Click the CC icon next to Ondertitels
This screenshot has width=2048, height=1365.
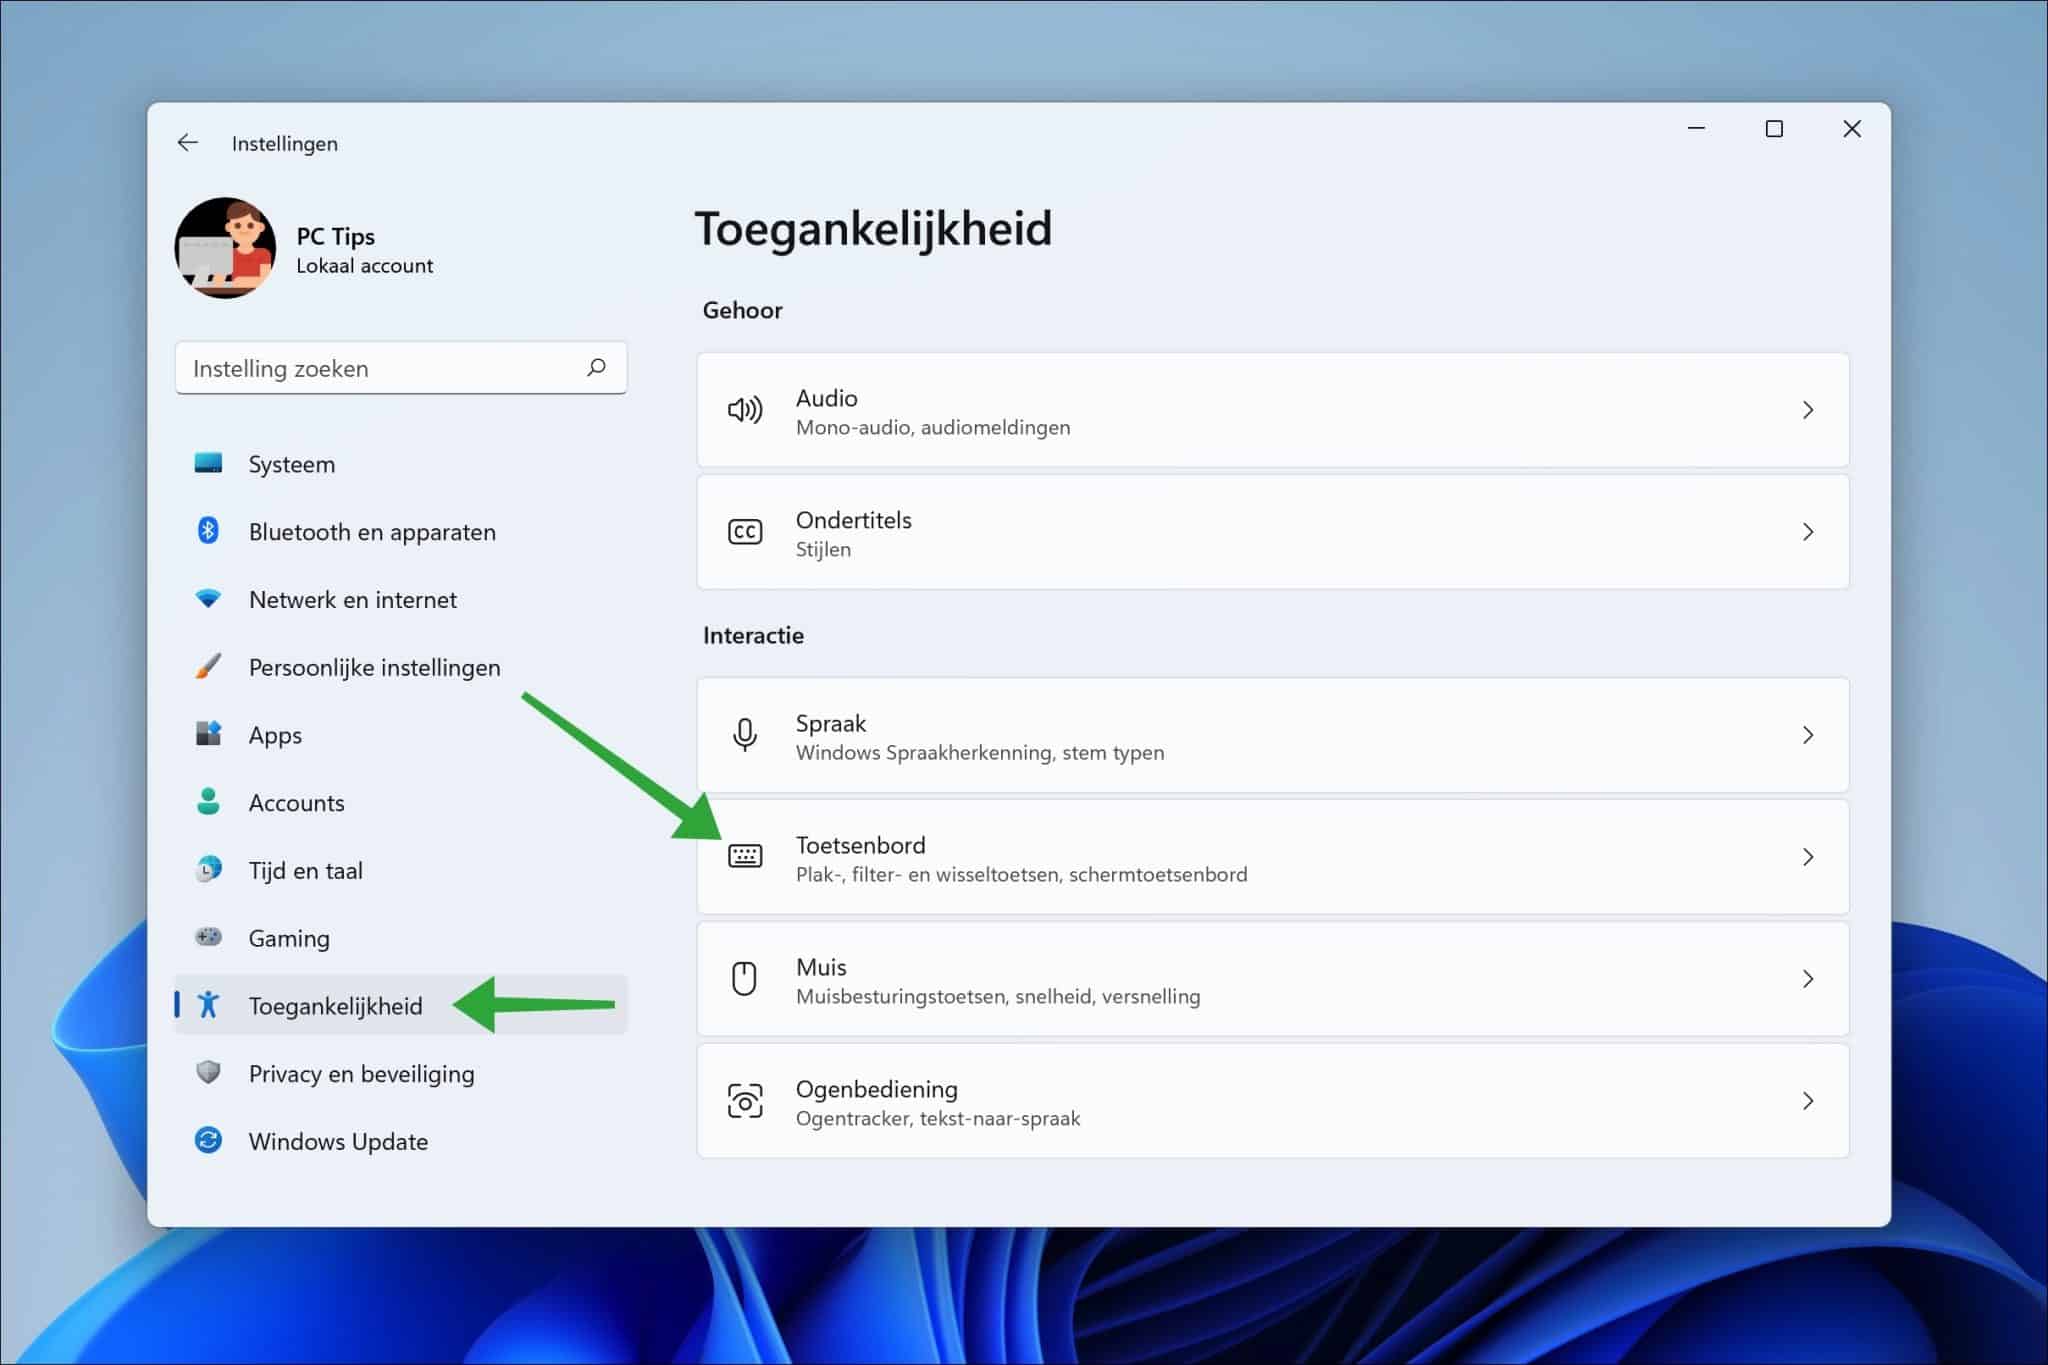tap(746, 532)
